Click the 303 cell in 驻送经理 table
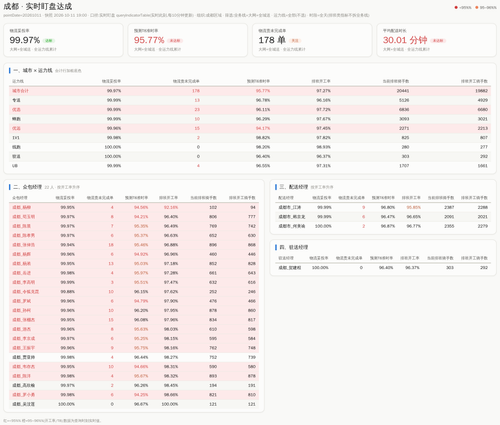 pyautogui.click(x=450, y=268)
